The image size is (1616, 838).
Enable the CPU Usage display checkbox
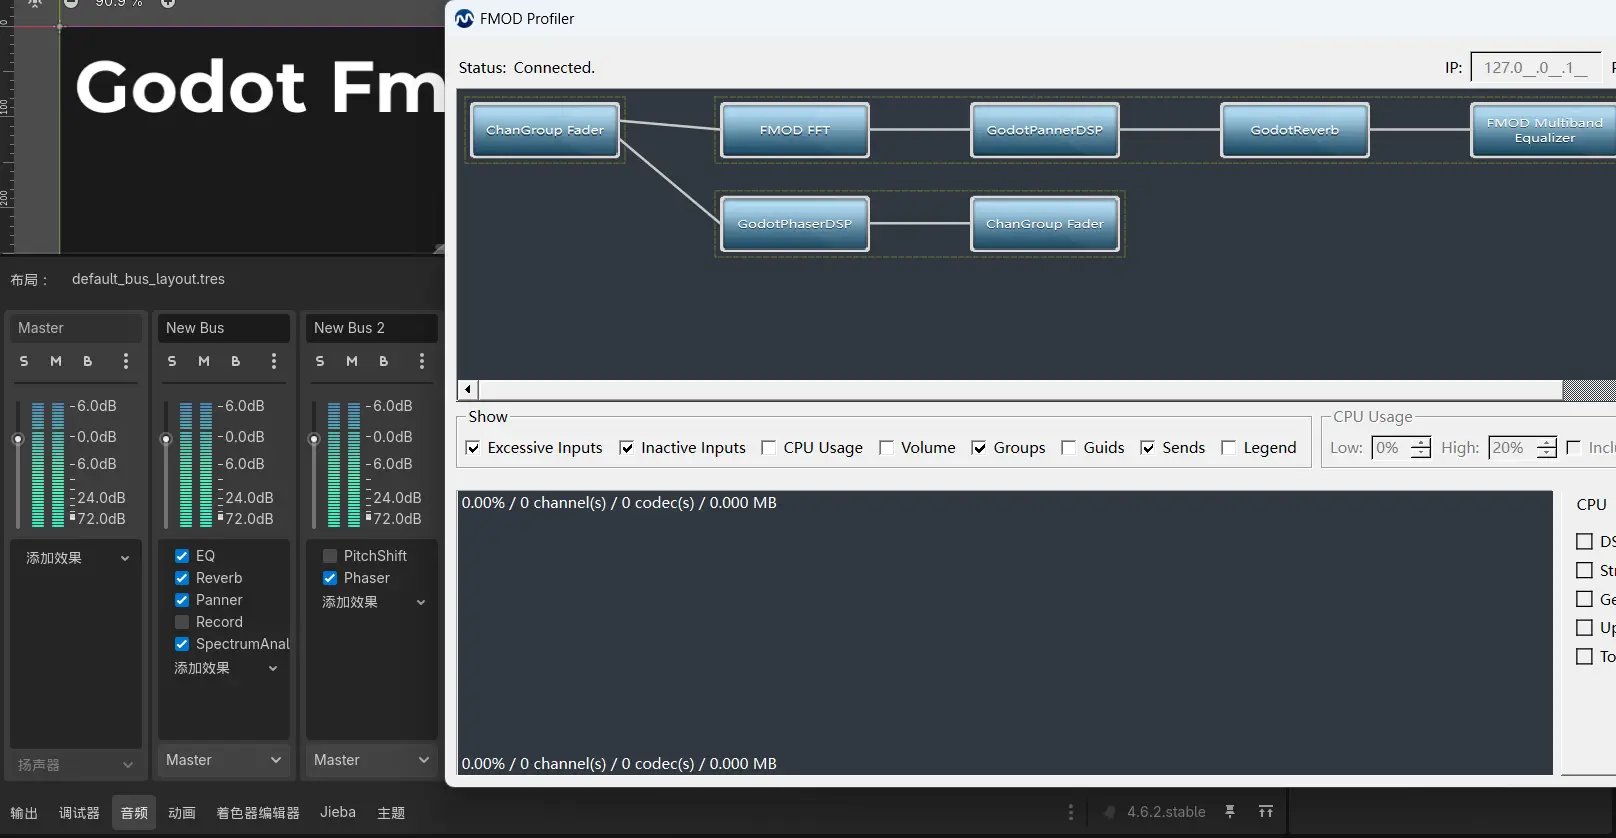pyautogui.click(x=768, y=448)
